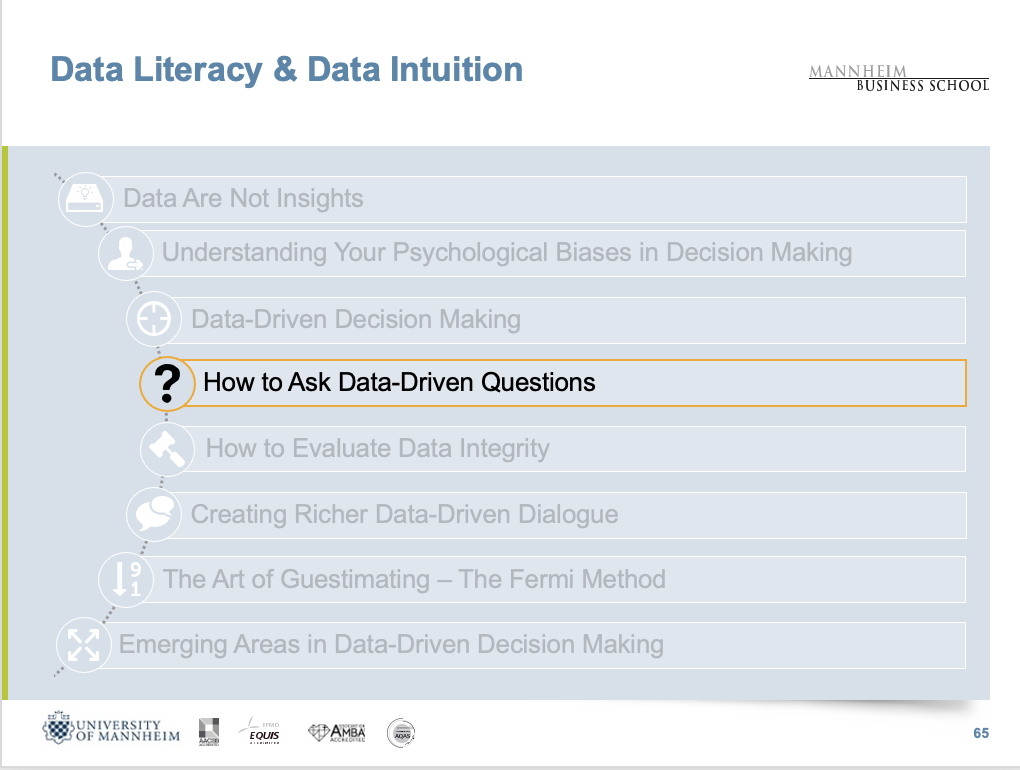Click the Mannheim Business School logo
The image size is (1020, 770).
tap(898, 77)
